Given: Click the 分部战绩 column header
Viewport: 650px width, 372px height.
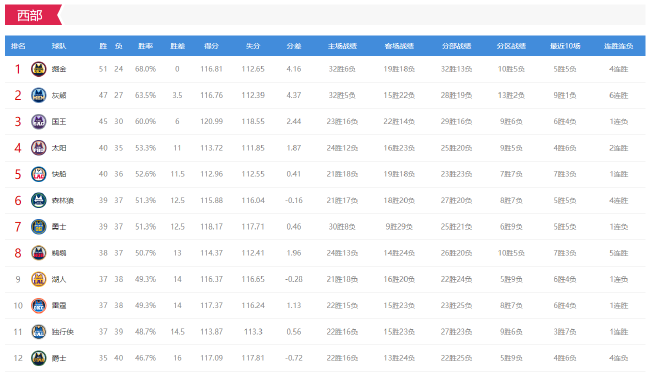Looking at the screenshot, I should point(456,46).
